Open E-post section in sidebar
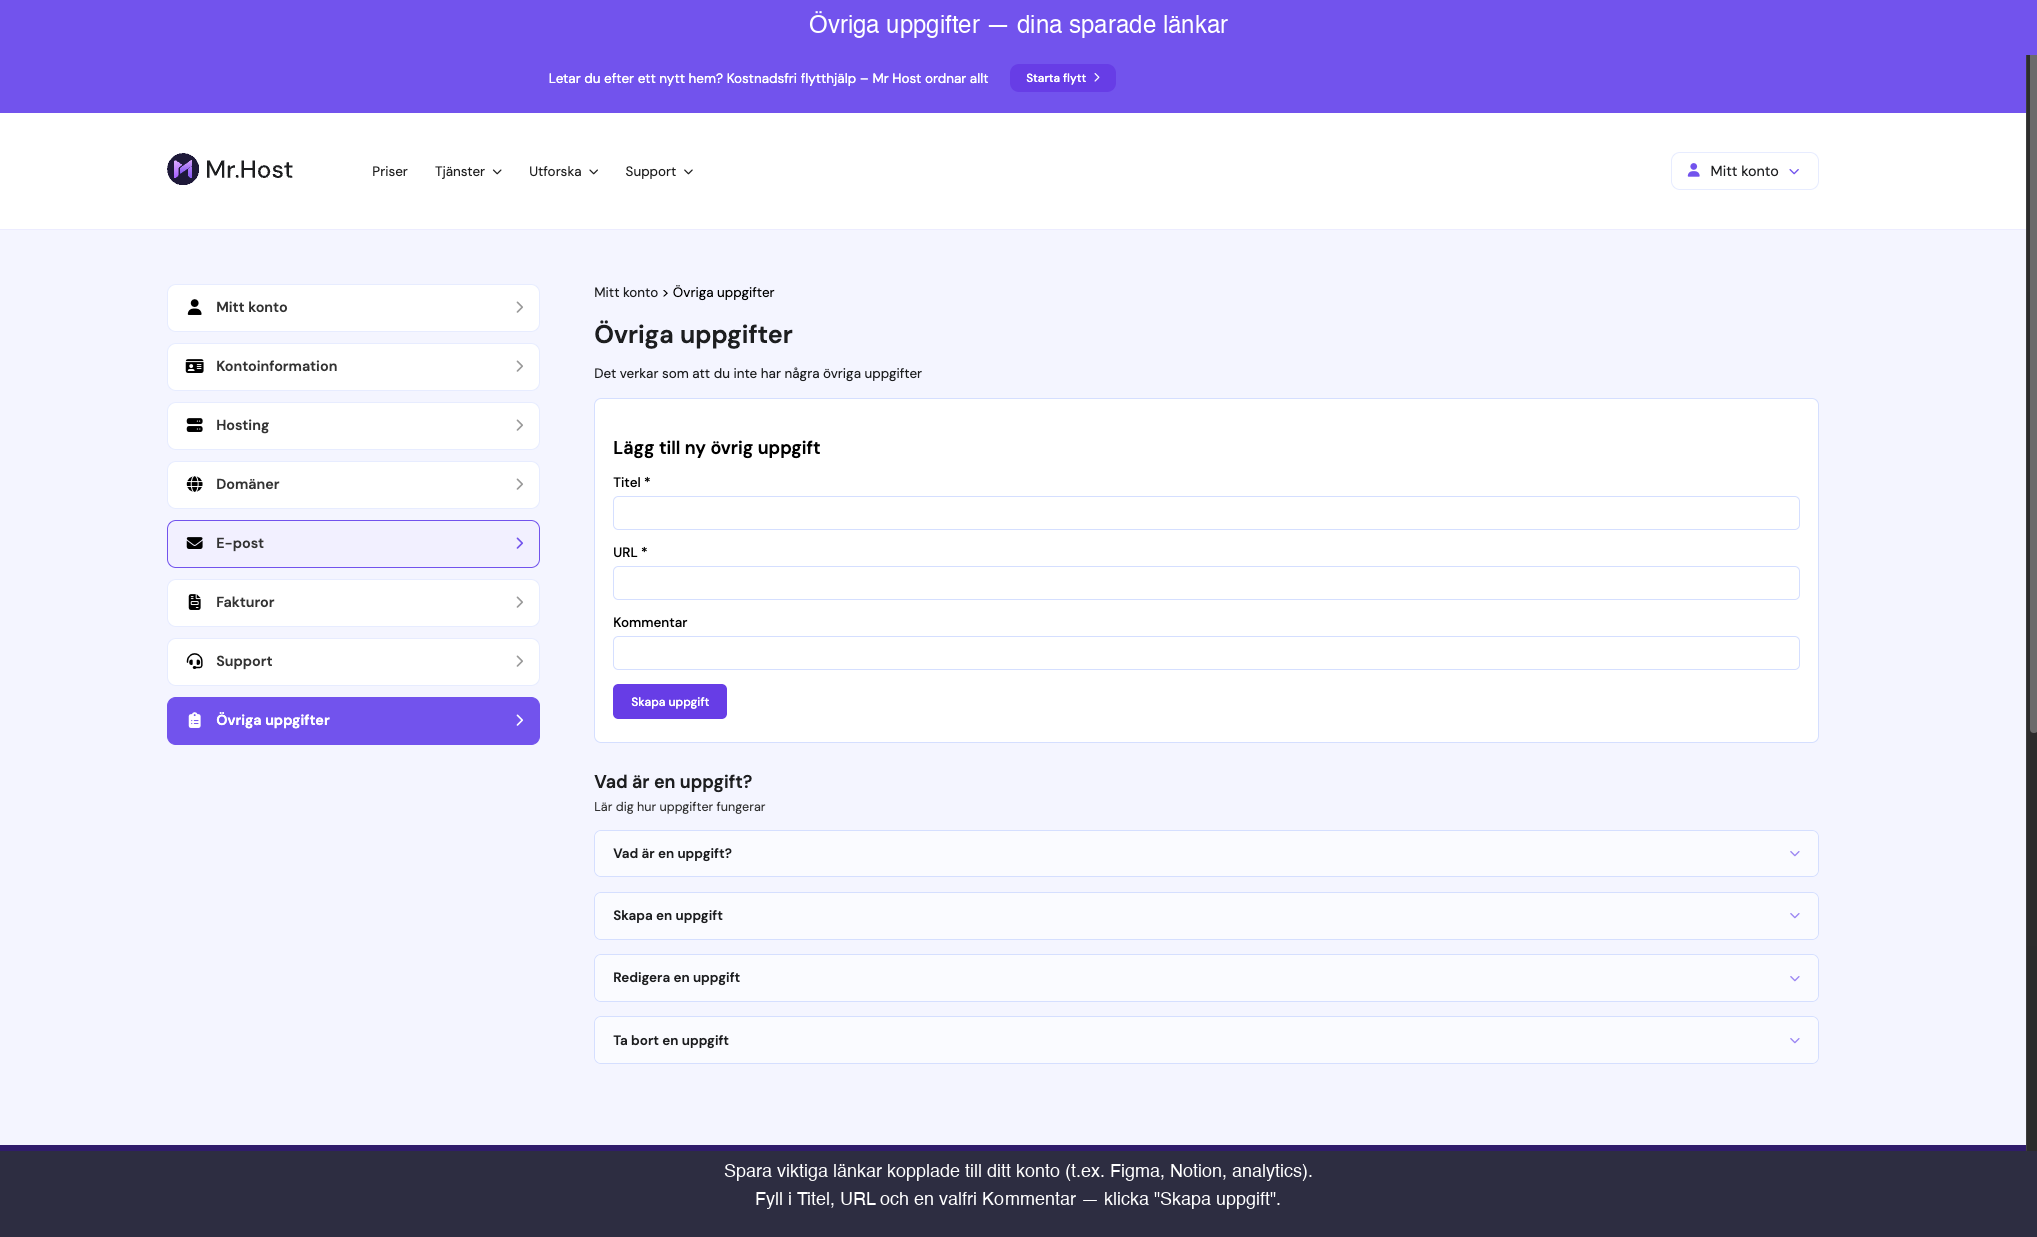The image size is (2037, 1237). [353, 544]
